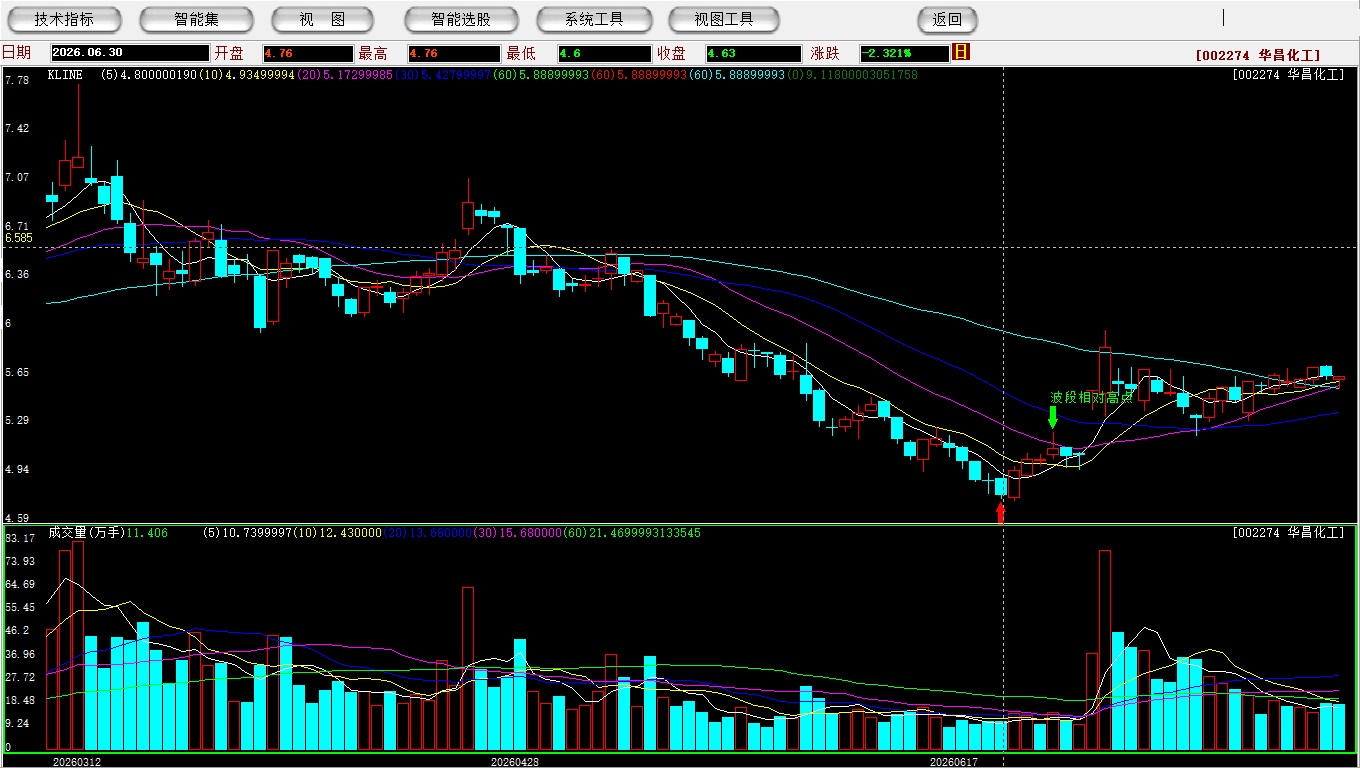Open the 智能选股 menu
This screenshot has width=1360, height=768.
(x=461, y=19)
